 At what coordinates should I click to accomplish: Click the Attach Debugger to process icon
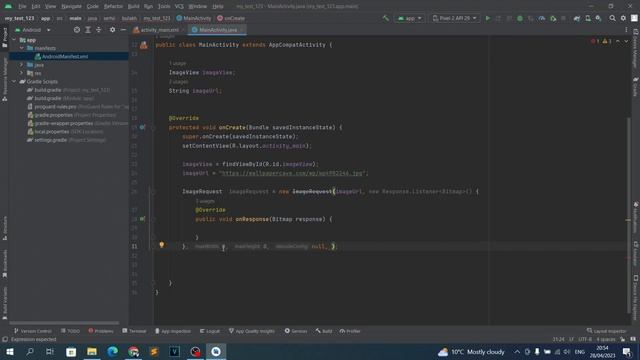pos(553,18)
